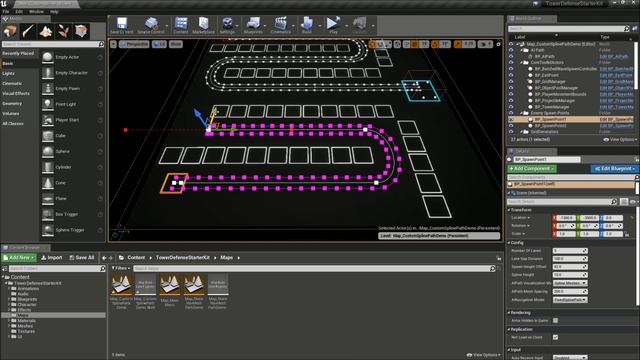Toggle rotation grid snapping in viewport

[435, 44]
